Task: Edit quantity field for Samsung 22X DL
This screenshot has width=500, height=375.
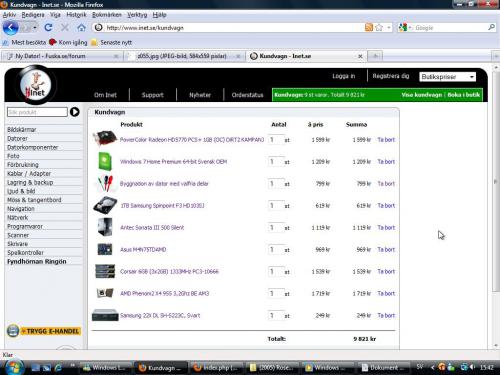Action: click(276, 315)
